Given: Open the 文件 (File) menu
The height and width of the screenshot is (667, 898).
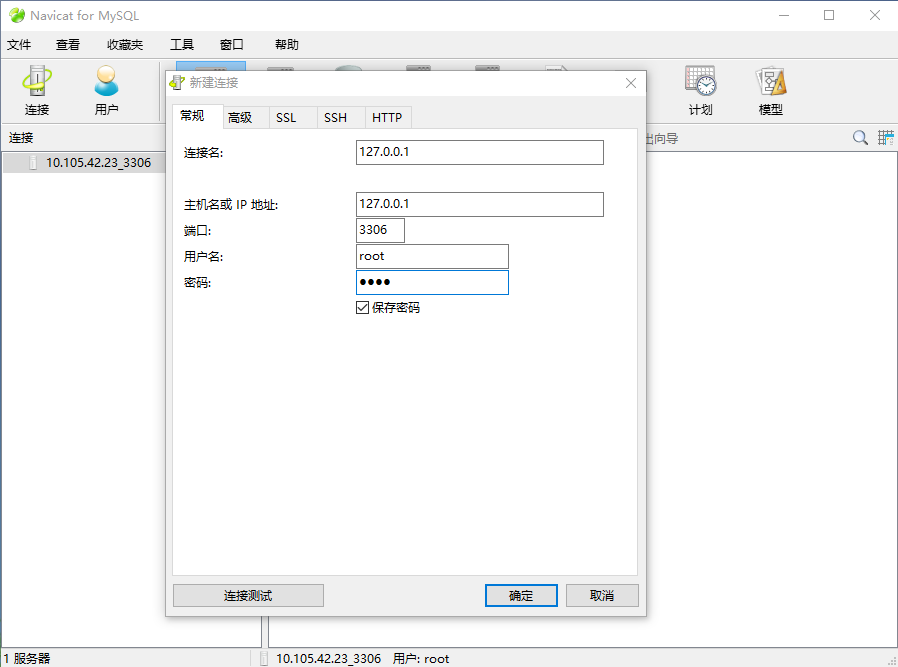Looking at the screenshot, I should (x=20, y=44).
